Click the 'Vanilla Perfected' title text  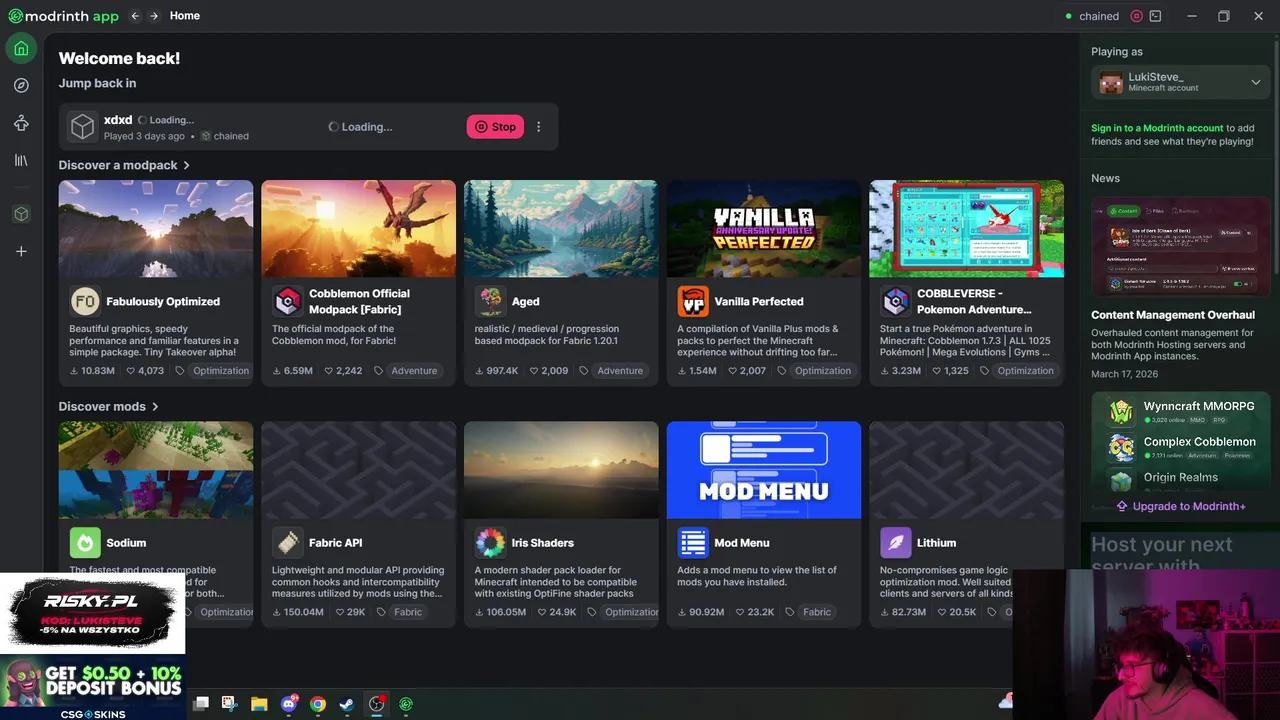[x=759, y=301]
